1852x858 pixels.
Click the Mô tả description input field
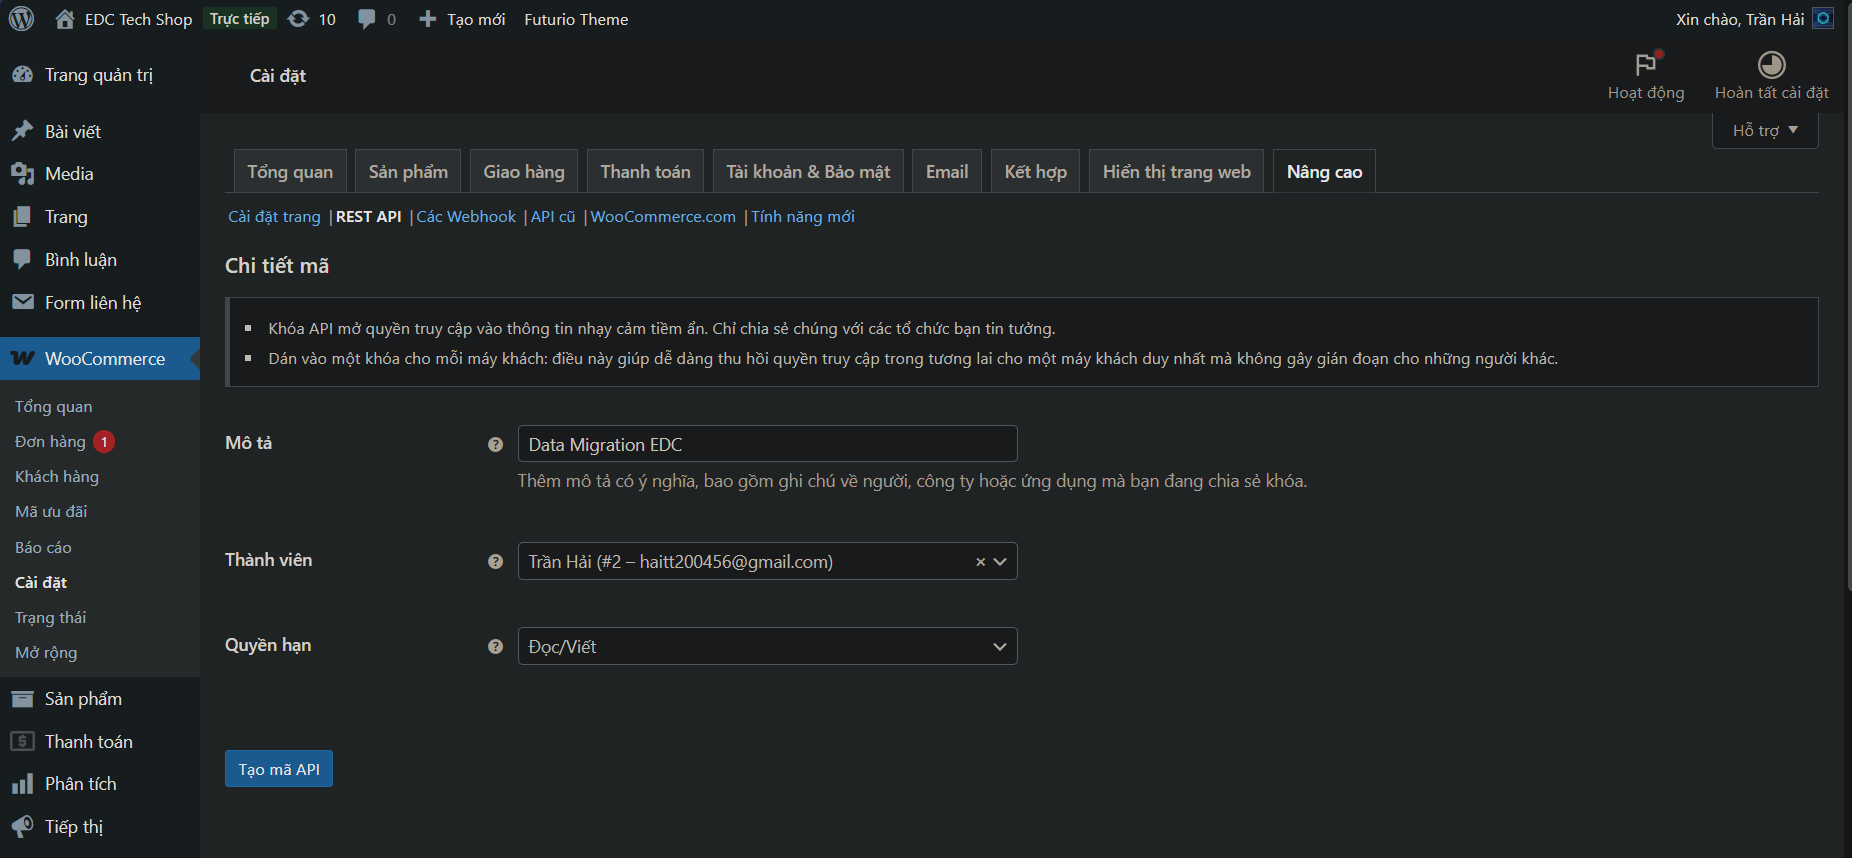(767, 444)
